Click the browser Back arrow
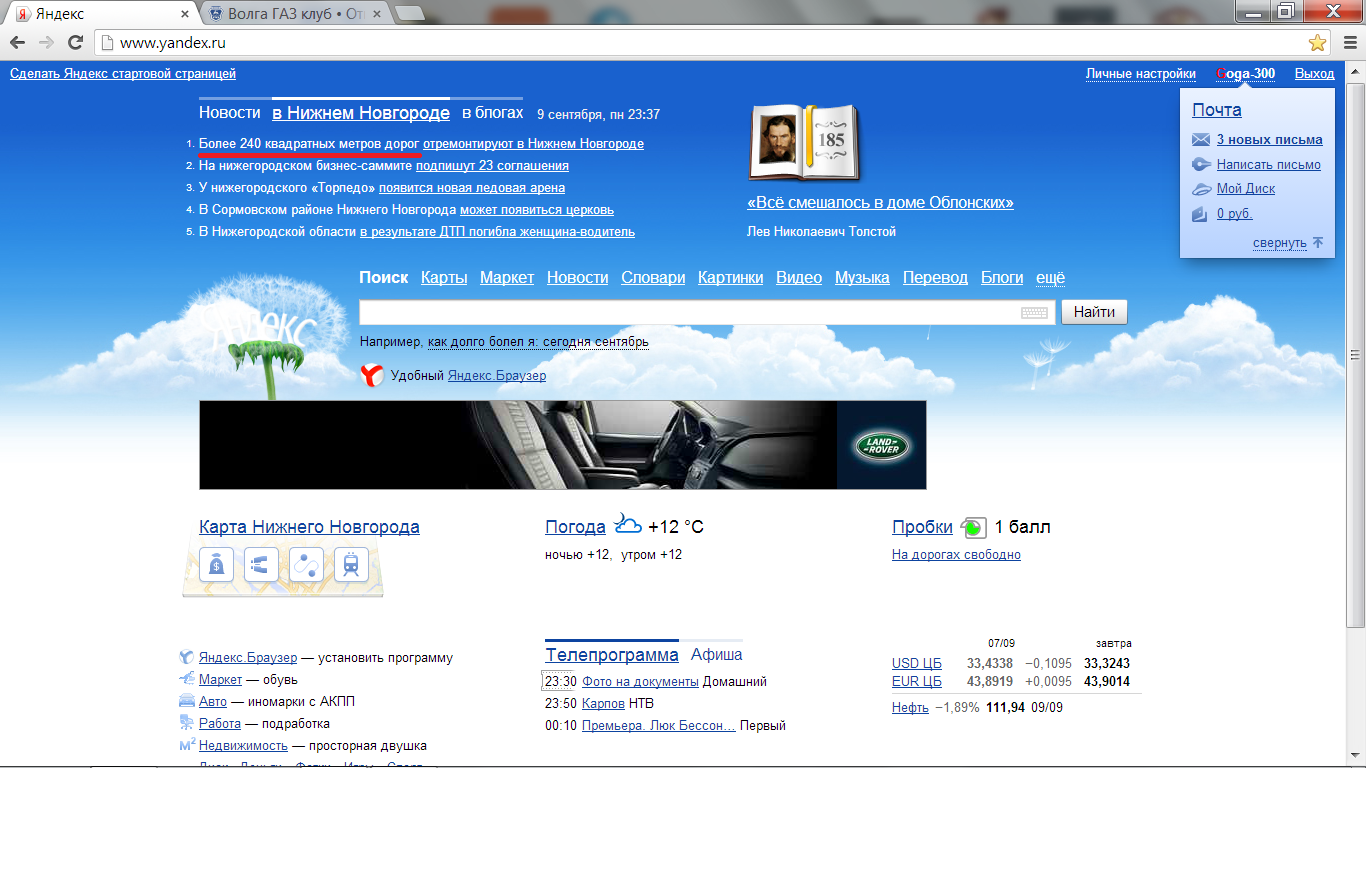The width and height of the screenshot is (1366, 888). click(17, 42)
